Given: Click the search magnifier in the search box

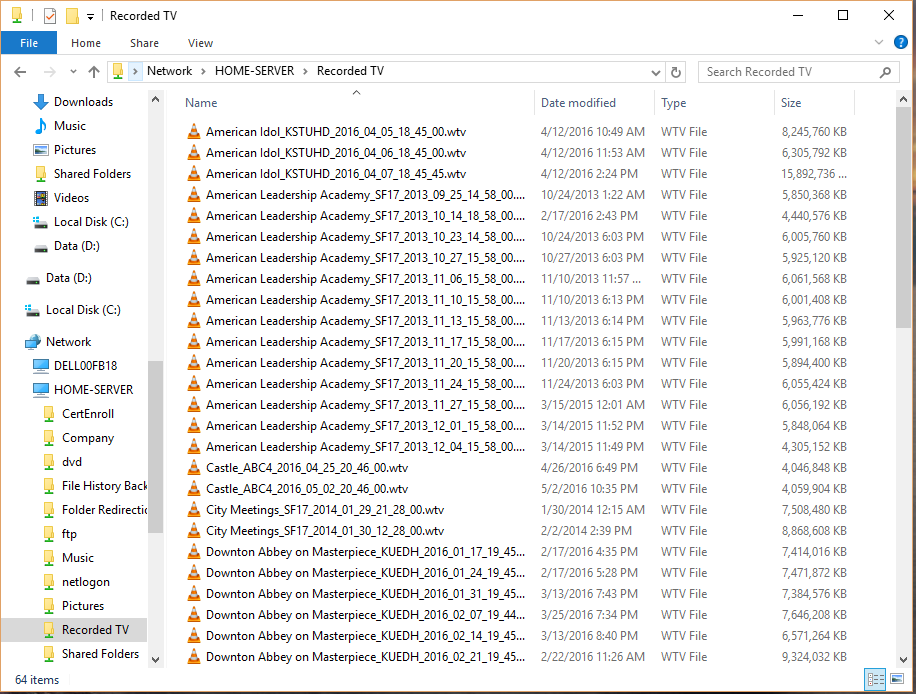Looking at the screenshot, I should coord(885,71).
